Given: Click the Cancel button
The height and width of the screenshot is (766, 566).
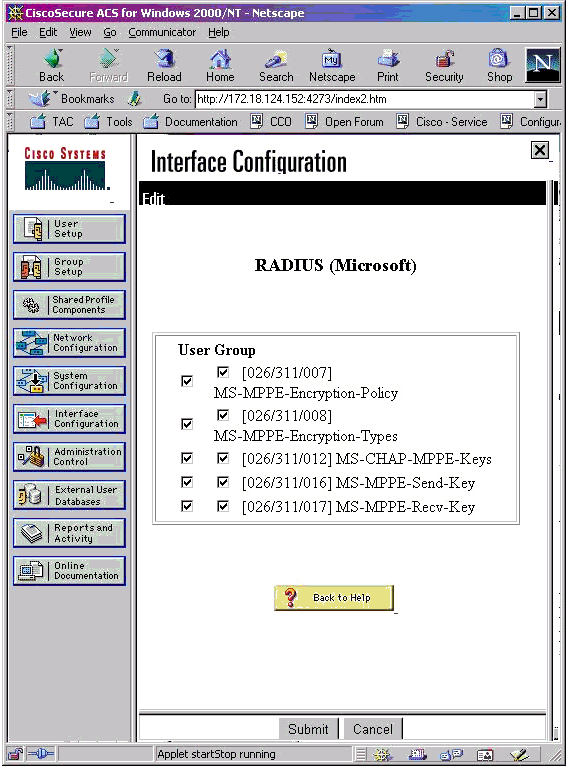Looking at the screenshot, I should tap(373, 729).
